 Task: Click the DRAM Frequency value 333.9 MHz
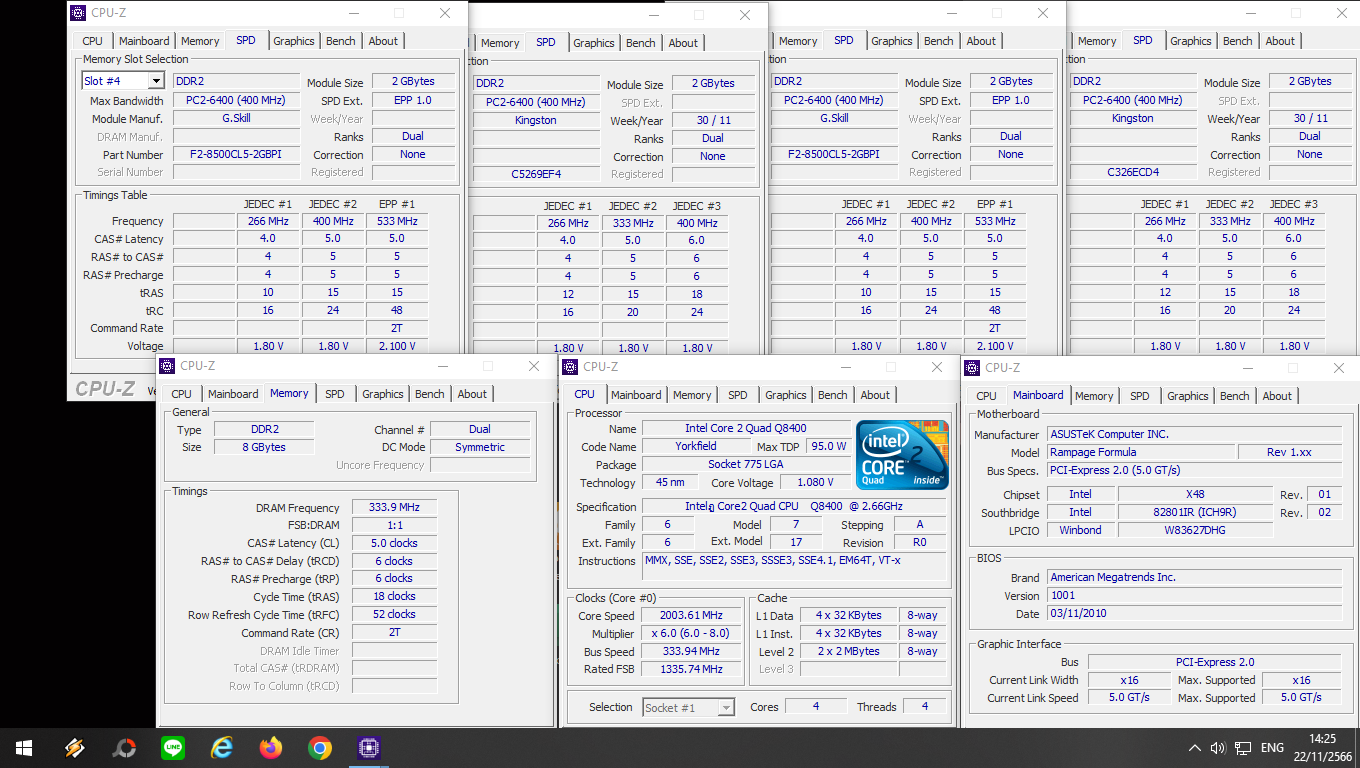394,507
